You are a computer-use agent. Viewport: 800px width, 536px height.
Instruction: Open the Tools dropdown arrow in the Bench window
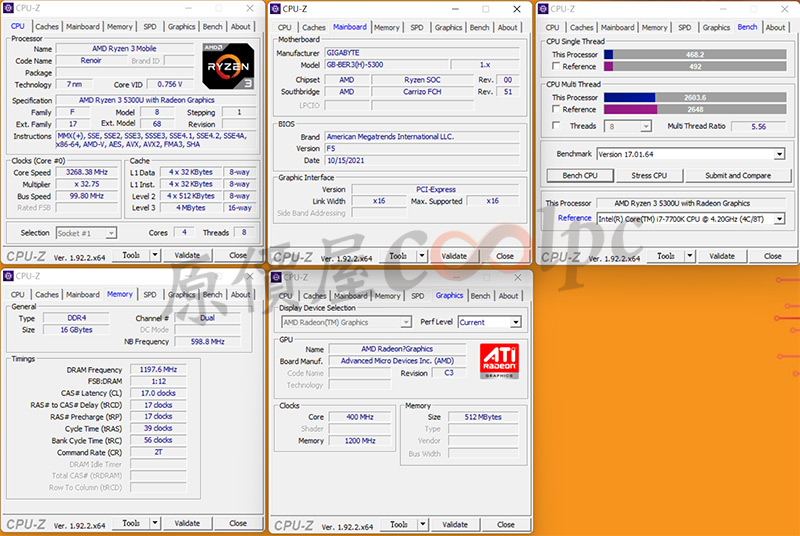click(690, 256)
